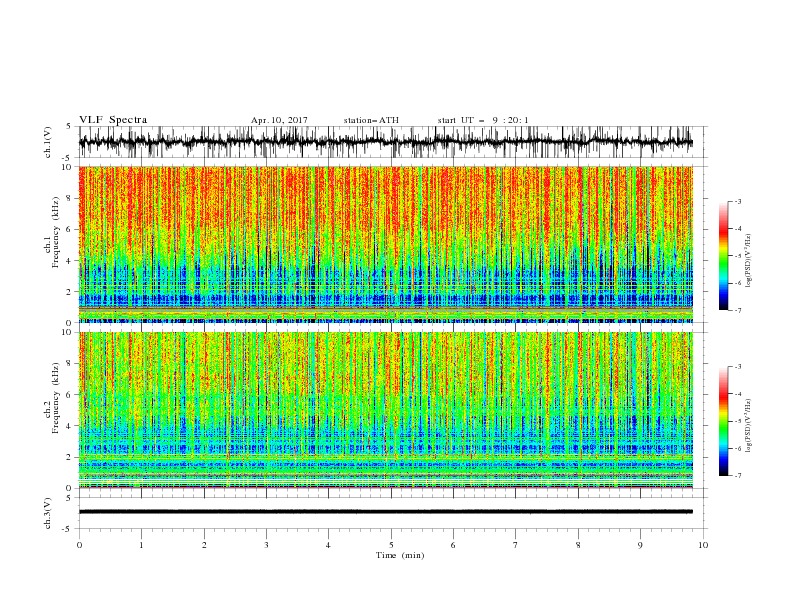792x612 pixels.
Task: Click the ch.1 Frequency (kHz) axis label
Action: (x=52, y=233)
